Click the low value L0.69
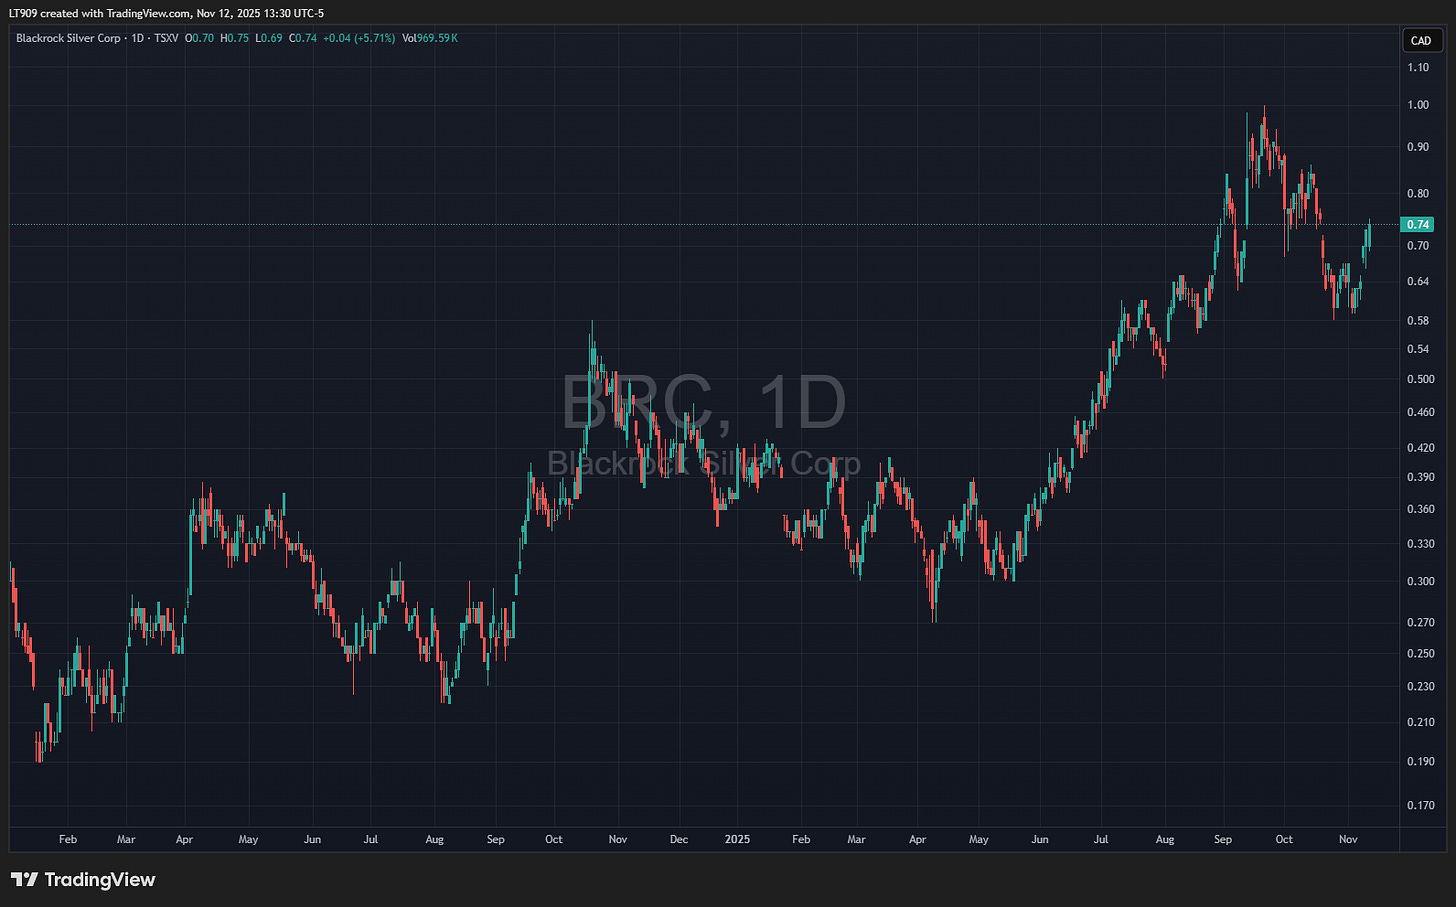The width and height of the screenshot is (1456, 907). tap(268, 38)
